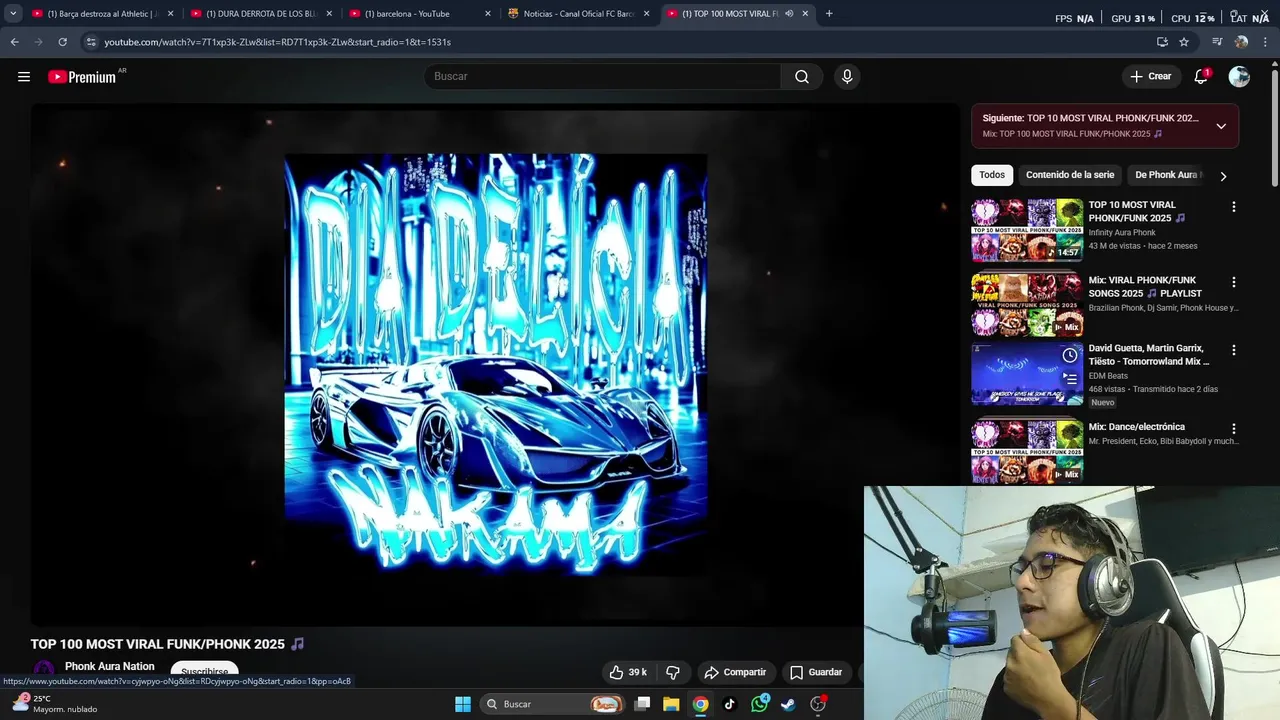Image resolution: width=1280 pixels, height=720 pixels.
Task: Like the video with 39 k thumbs up
Action: pos(628,673)
